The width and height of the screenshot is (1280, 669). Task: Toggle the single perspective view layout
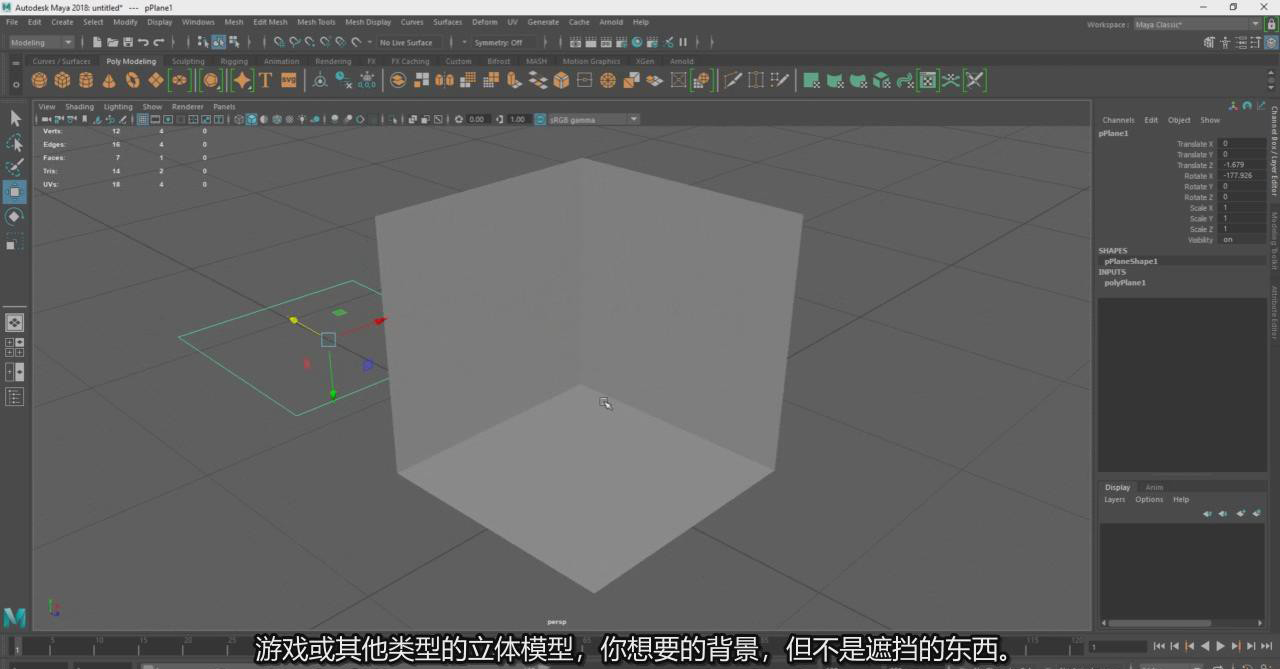click(15, 322)
